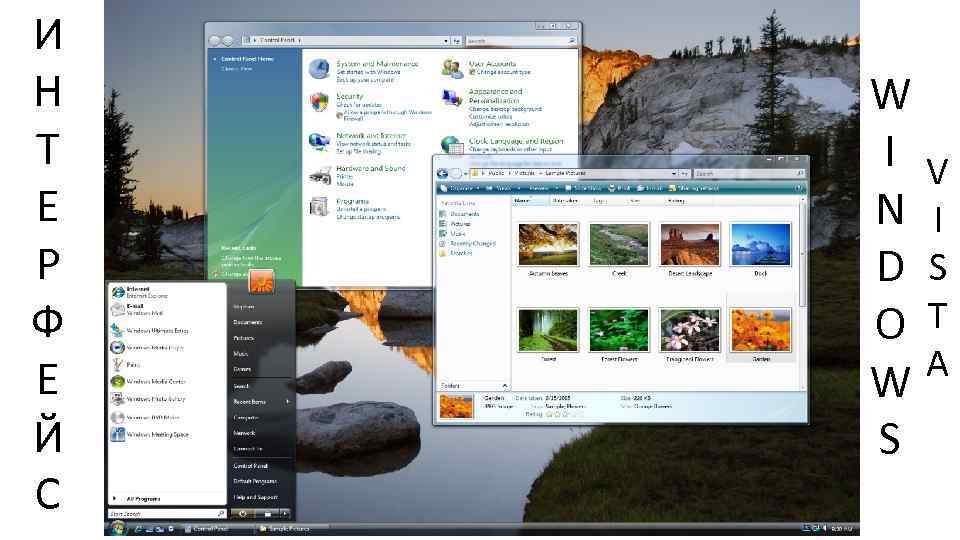The width and height of the screenshot is (960, 540).
Task: Select the Forest picture thumbnail
Action: [548, 330]
